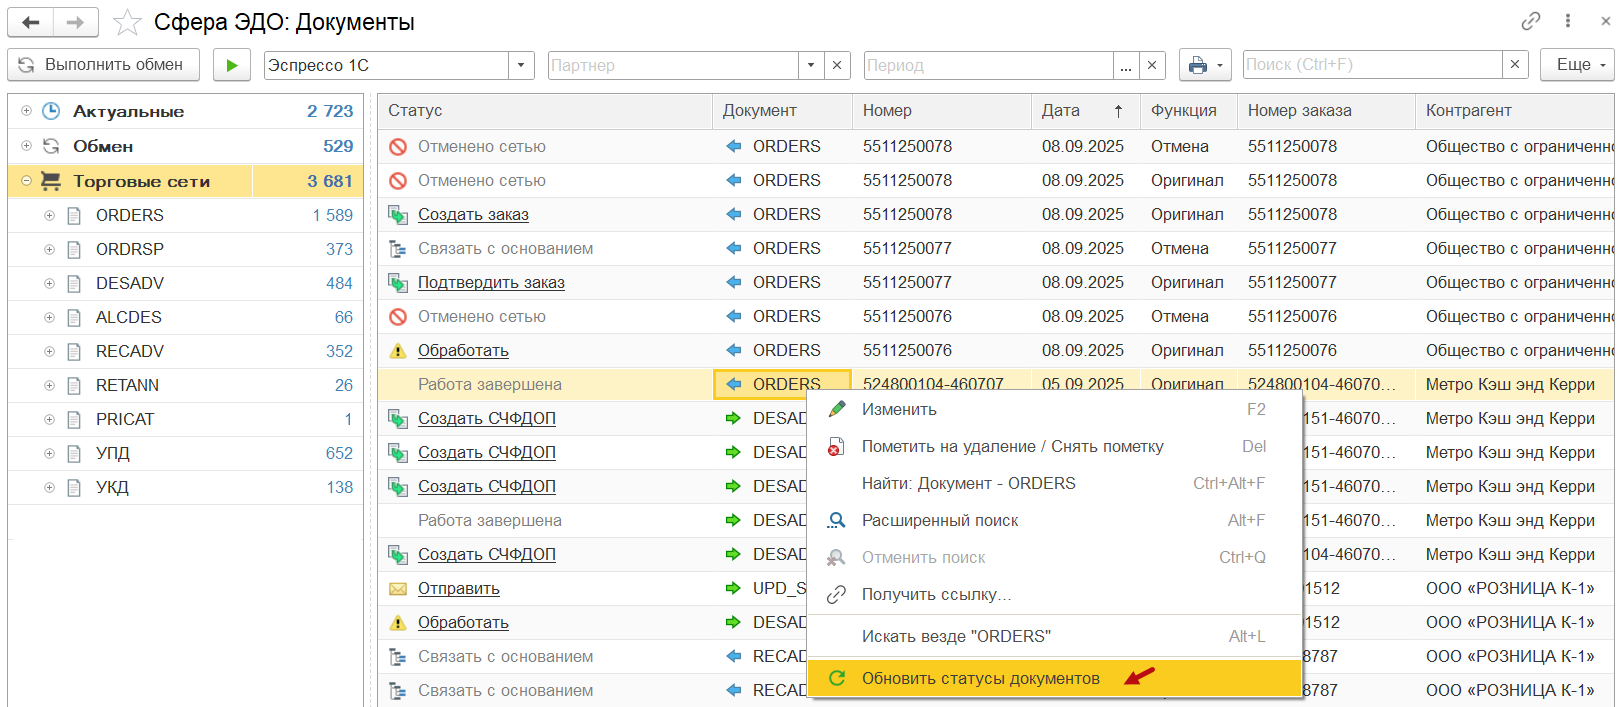The width and height of the screenshot is (1618, 707).
Task: Click the green refresh icon of Обновить статусы
Action: point(837,678)
